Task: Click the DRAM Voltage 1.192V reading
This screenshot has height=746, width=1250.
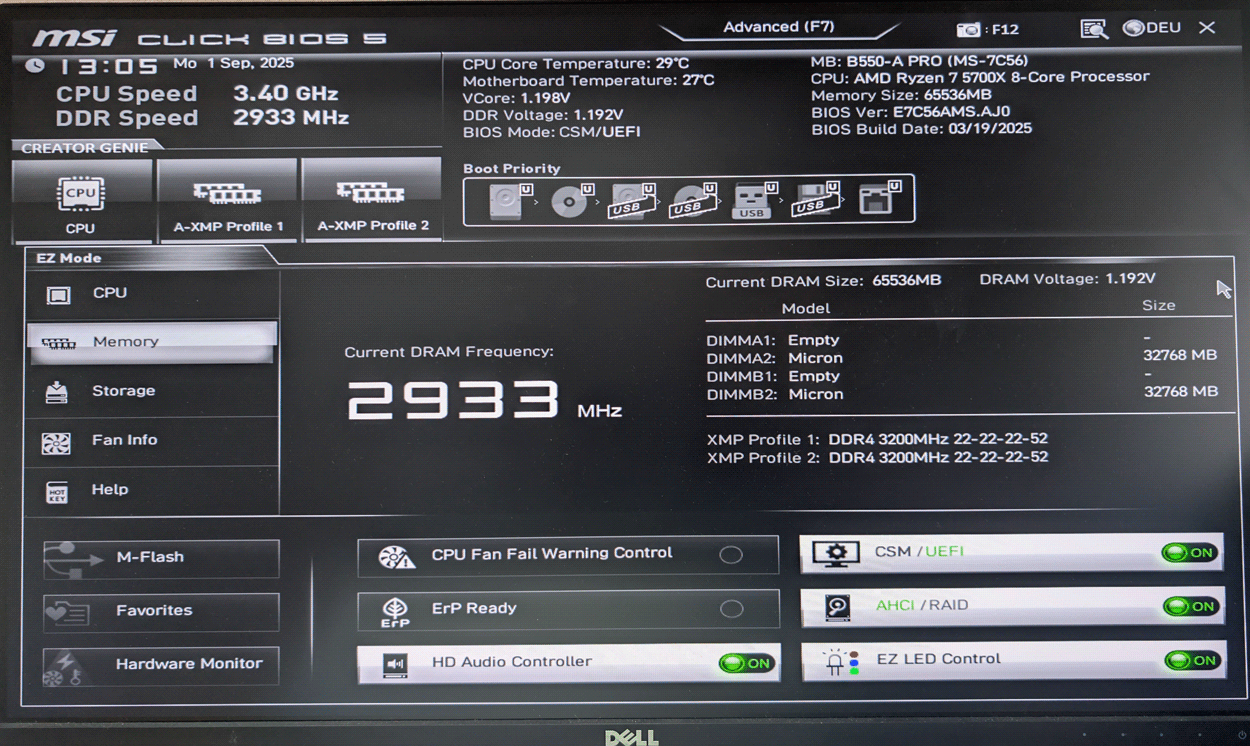Action: coord(1068,279)
